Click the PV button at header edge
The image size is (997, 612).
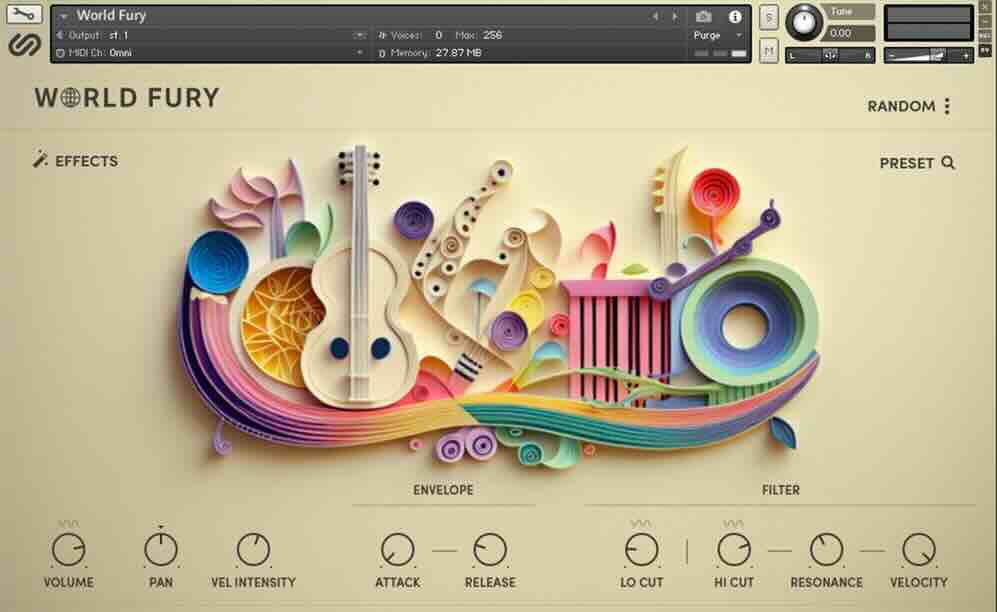click(x=986, y=51)
